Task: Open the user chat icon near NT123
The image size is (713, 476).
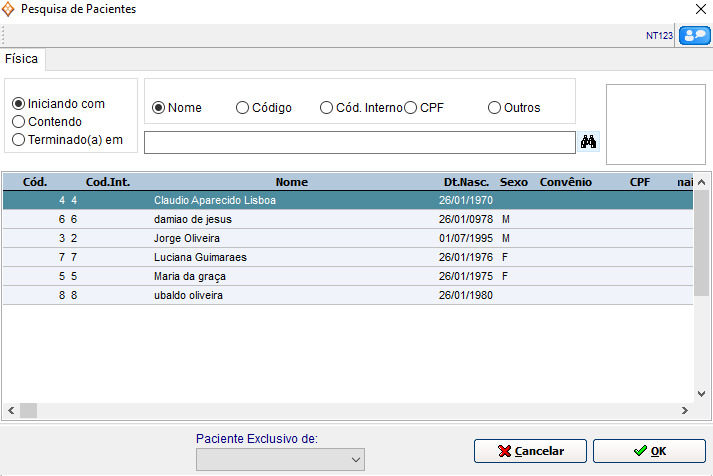Action: tap(693, 36)
